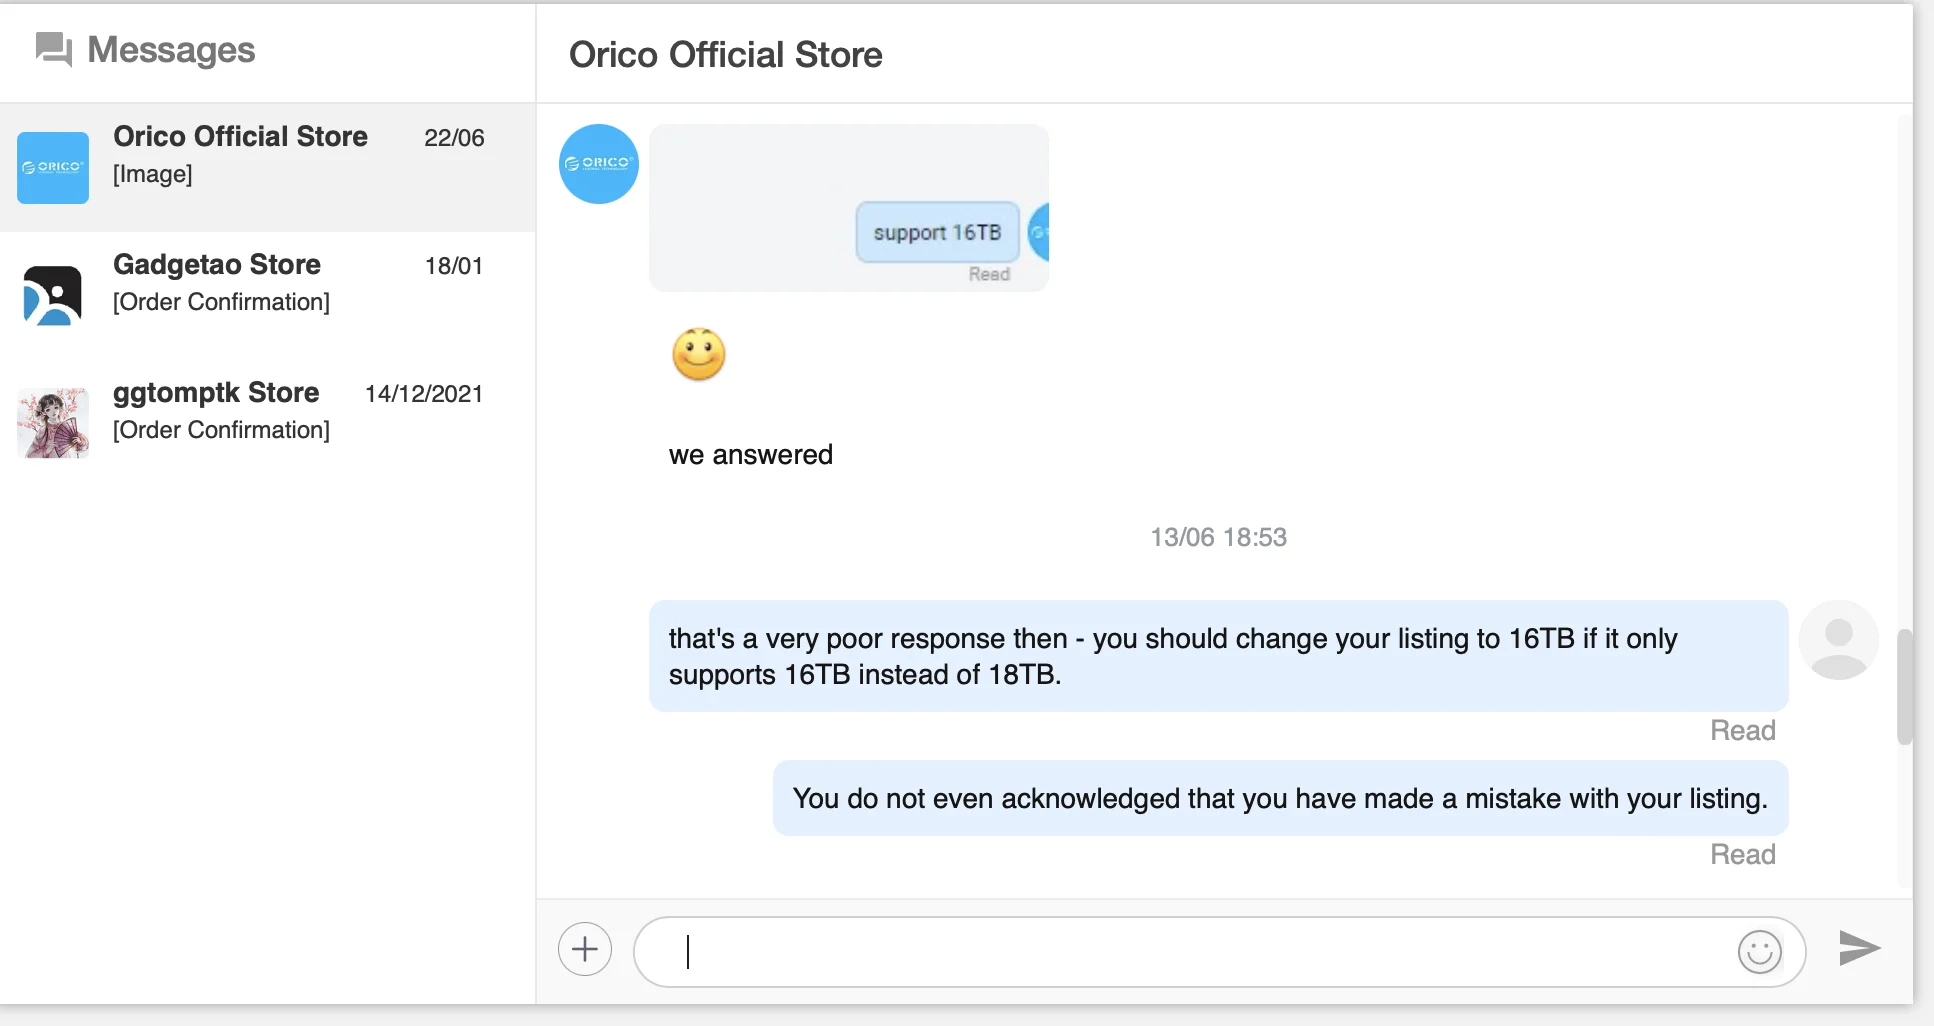
Task: Click the 'very poor response' message bubble
Action: coord(1218,656)
